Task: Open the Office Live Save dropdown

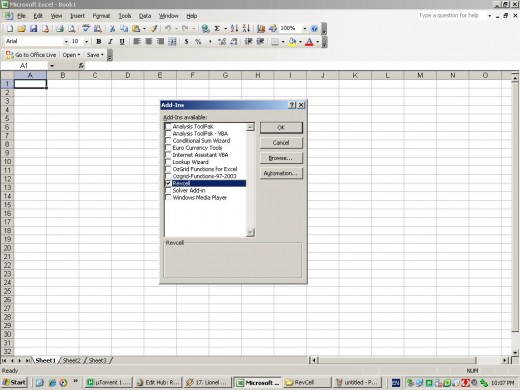Action: [95, 55]
